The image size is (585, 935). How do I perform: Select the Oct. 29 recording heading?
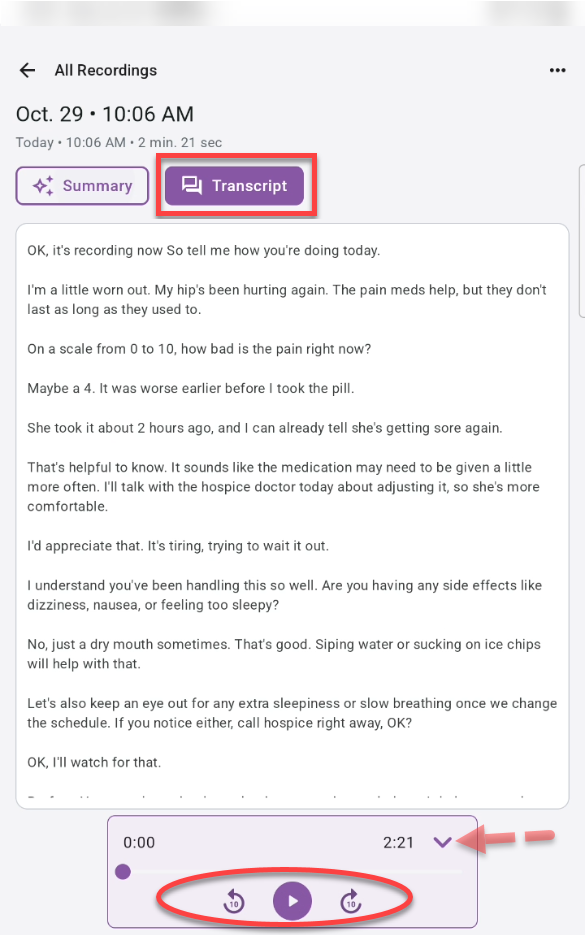pos(103,114)
